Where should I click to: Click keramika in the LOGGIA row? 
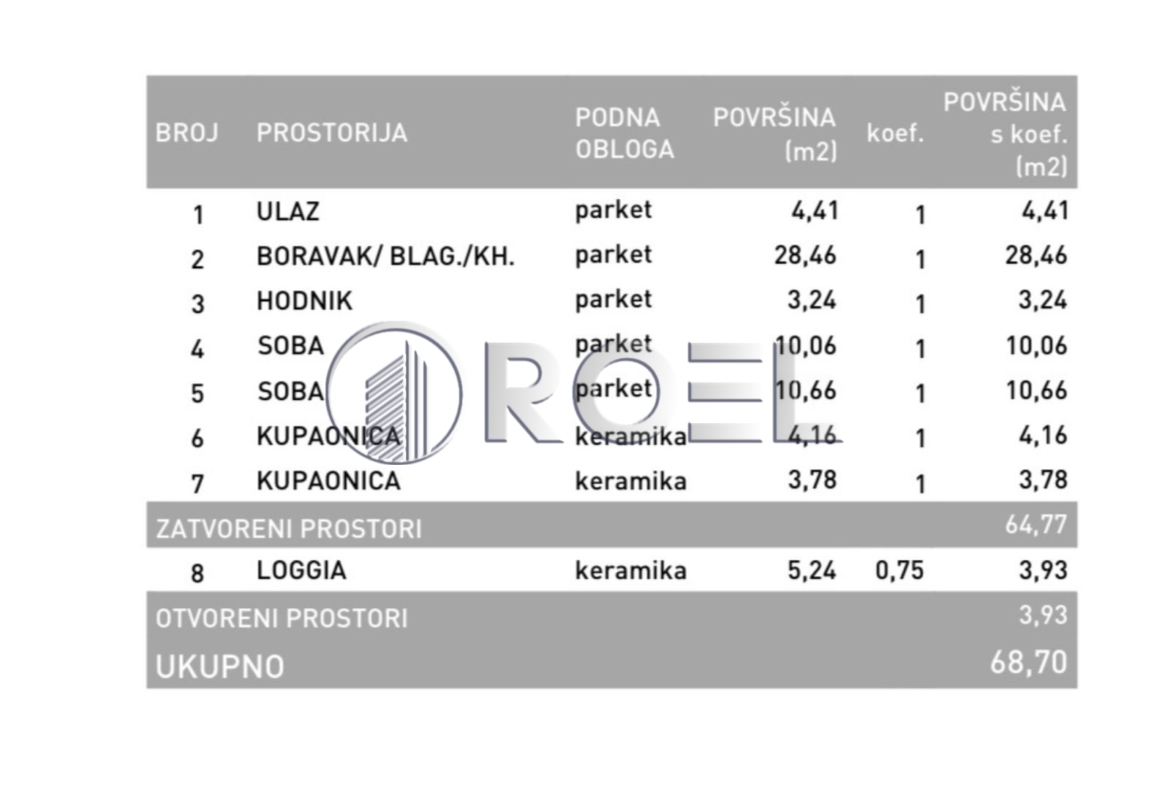(x=631, y=570)
